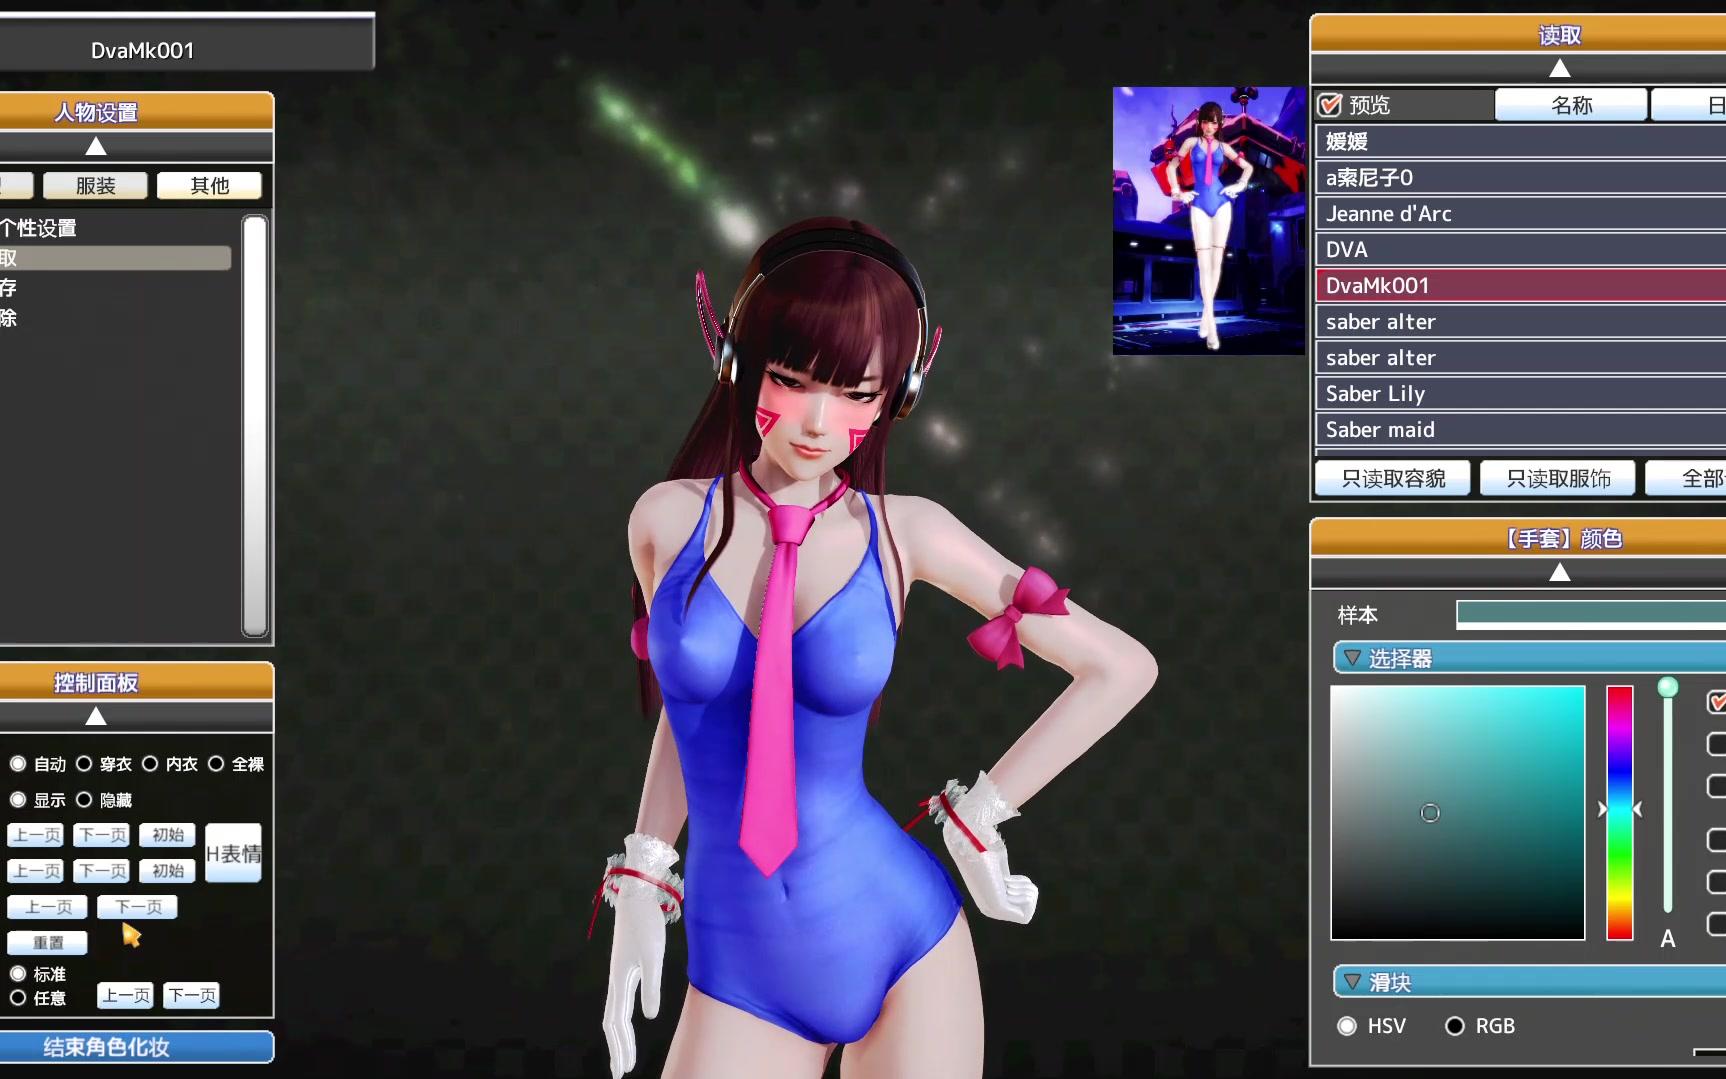Image resolution: width=1726 pixels, height=1079 pixels.
Task: Select the 穿衣 radio option
Action: [84, 764]
